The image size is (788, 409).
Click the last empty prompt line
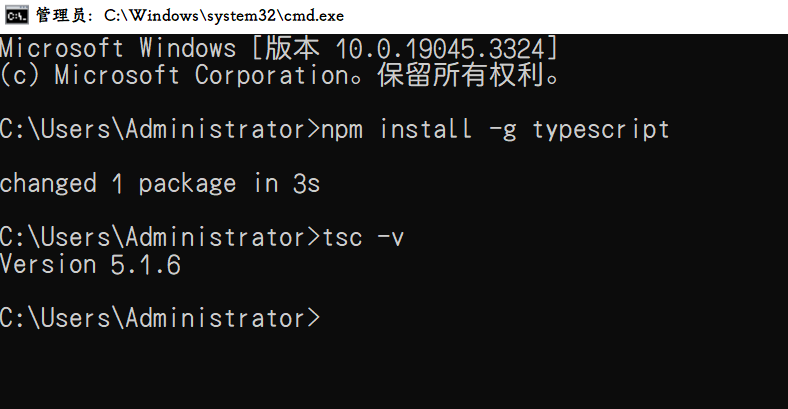click(160, 318)
